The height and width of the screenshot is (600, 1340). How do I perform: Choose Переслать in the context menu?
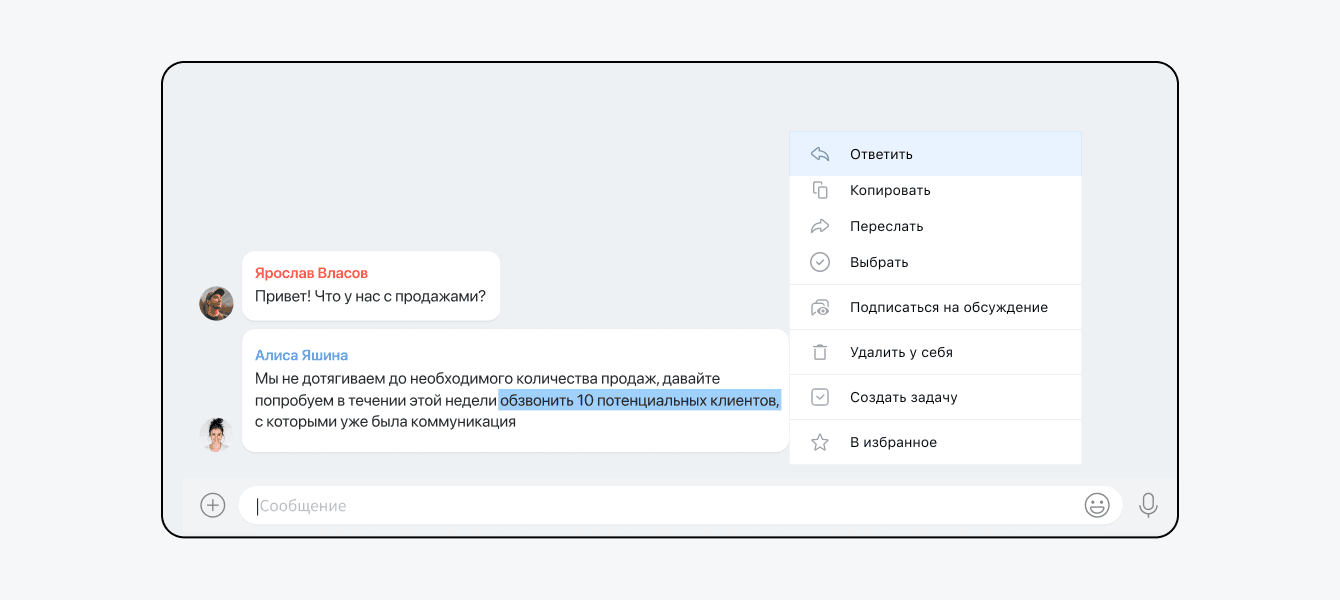click(886, 226)
